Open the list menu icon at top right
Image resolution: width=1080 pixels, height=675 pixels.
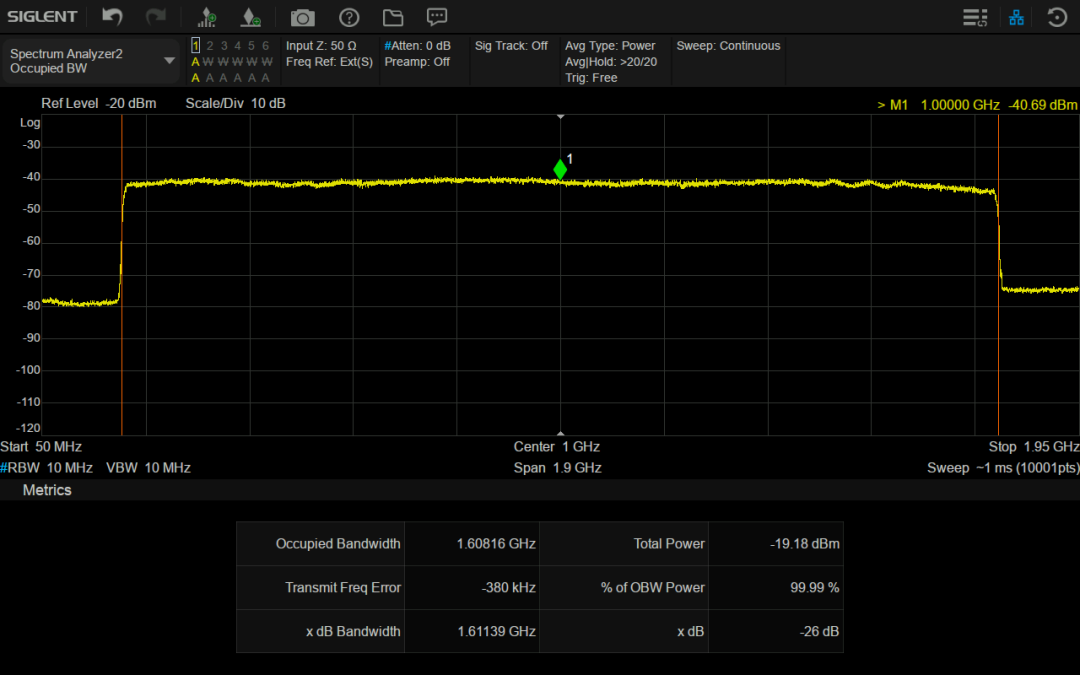pos(974,17)
